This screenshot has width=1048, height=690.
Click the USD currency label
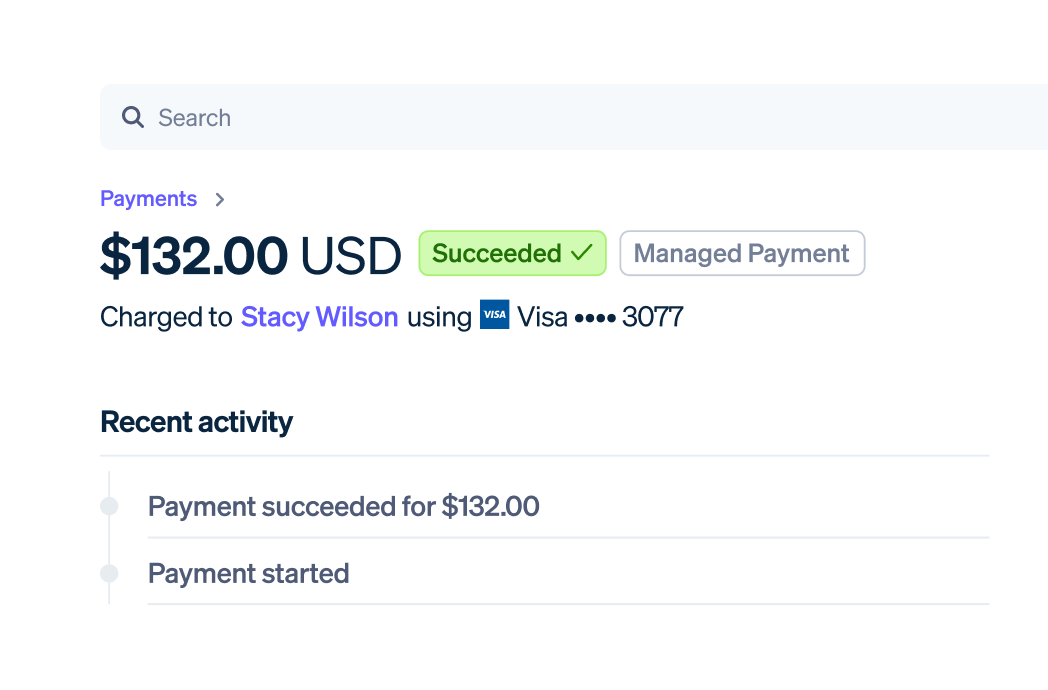click(352, 255)
